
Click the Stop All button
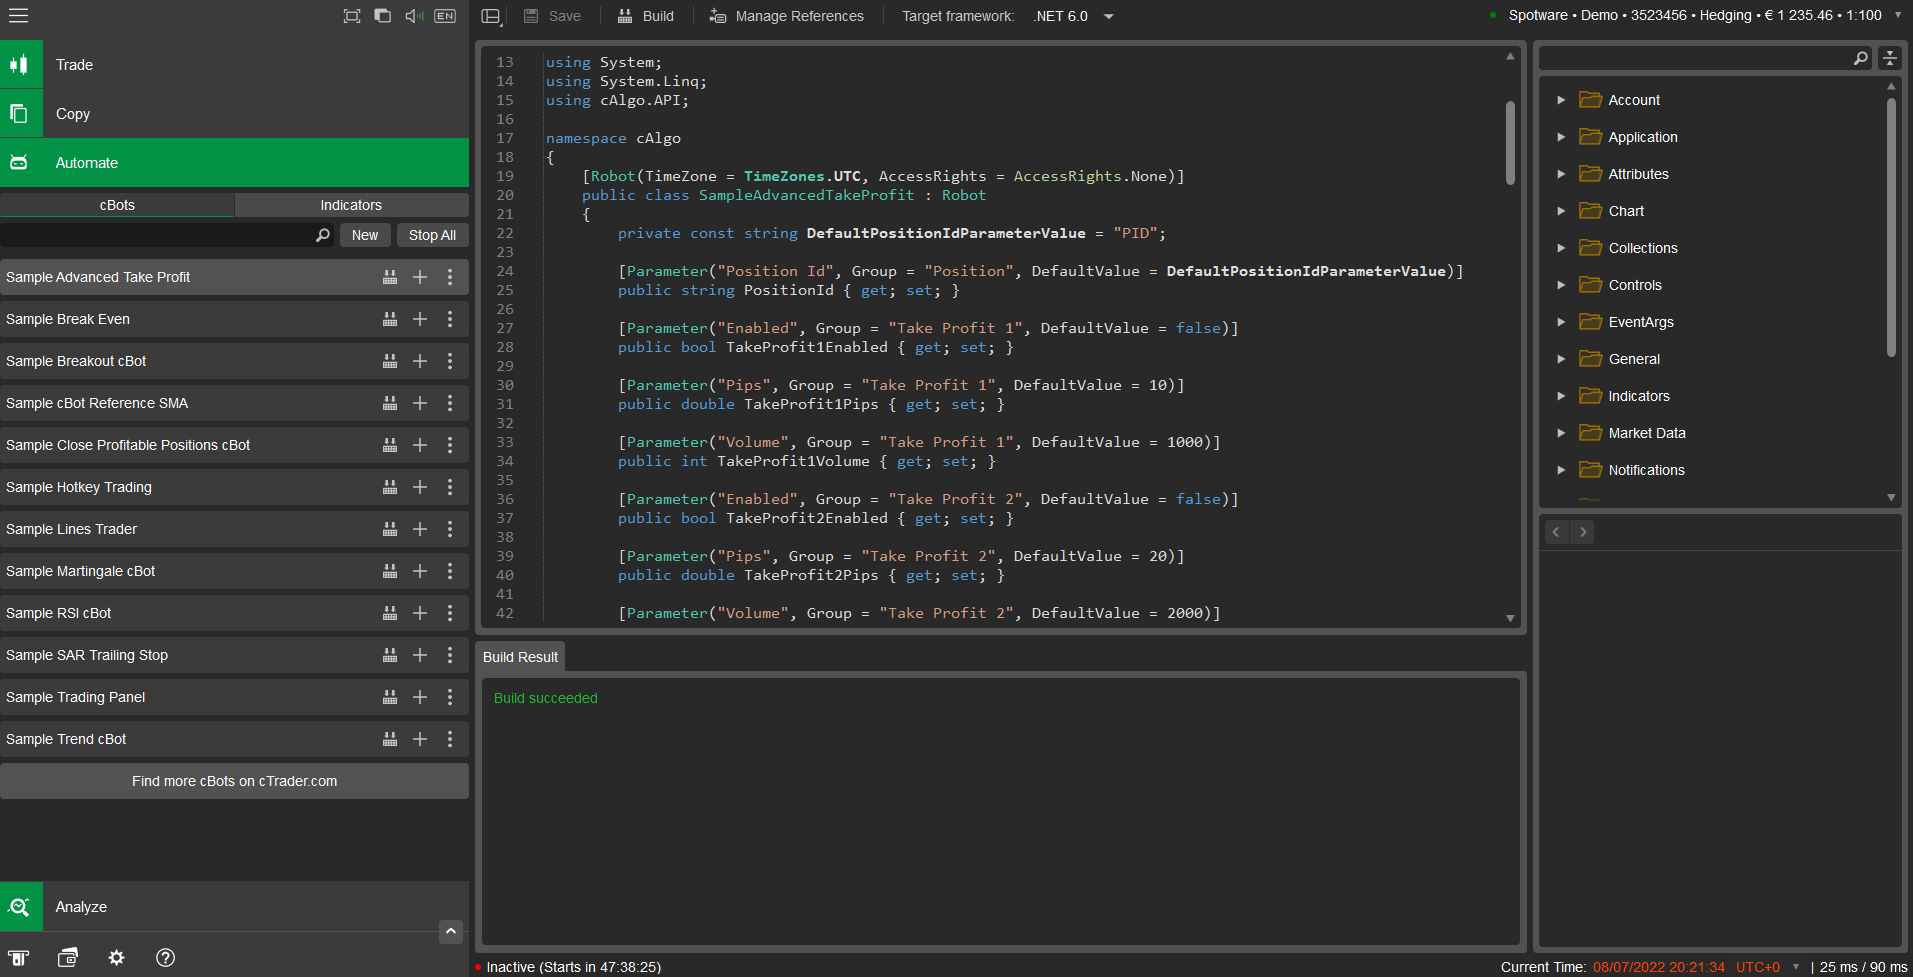[x=432, y=235]
